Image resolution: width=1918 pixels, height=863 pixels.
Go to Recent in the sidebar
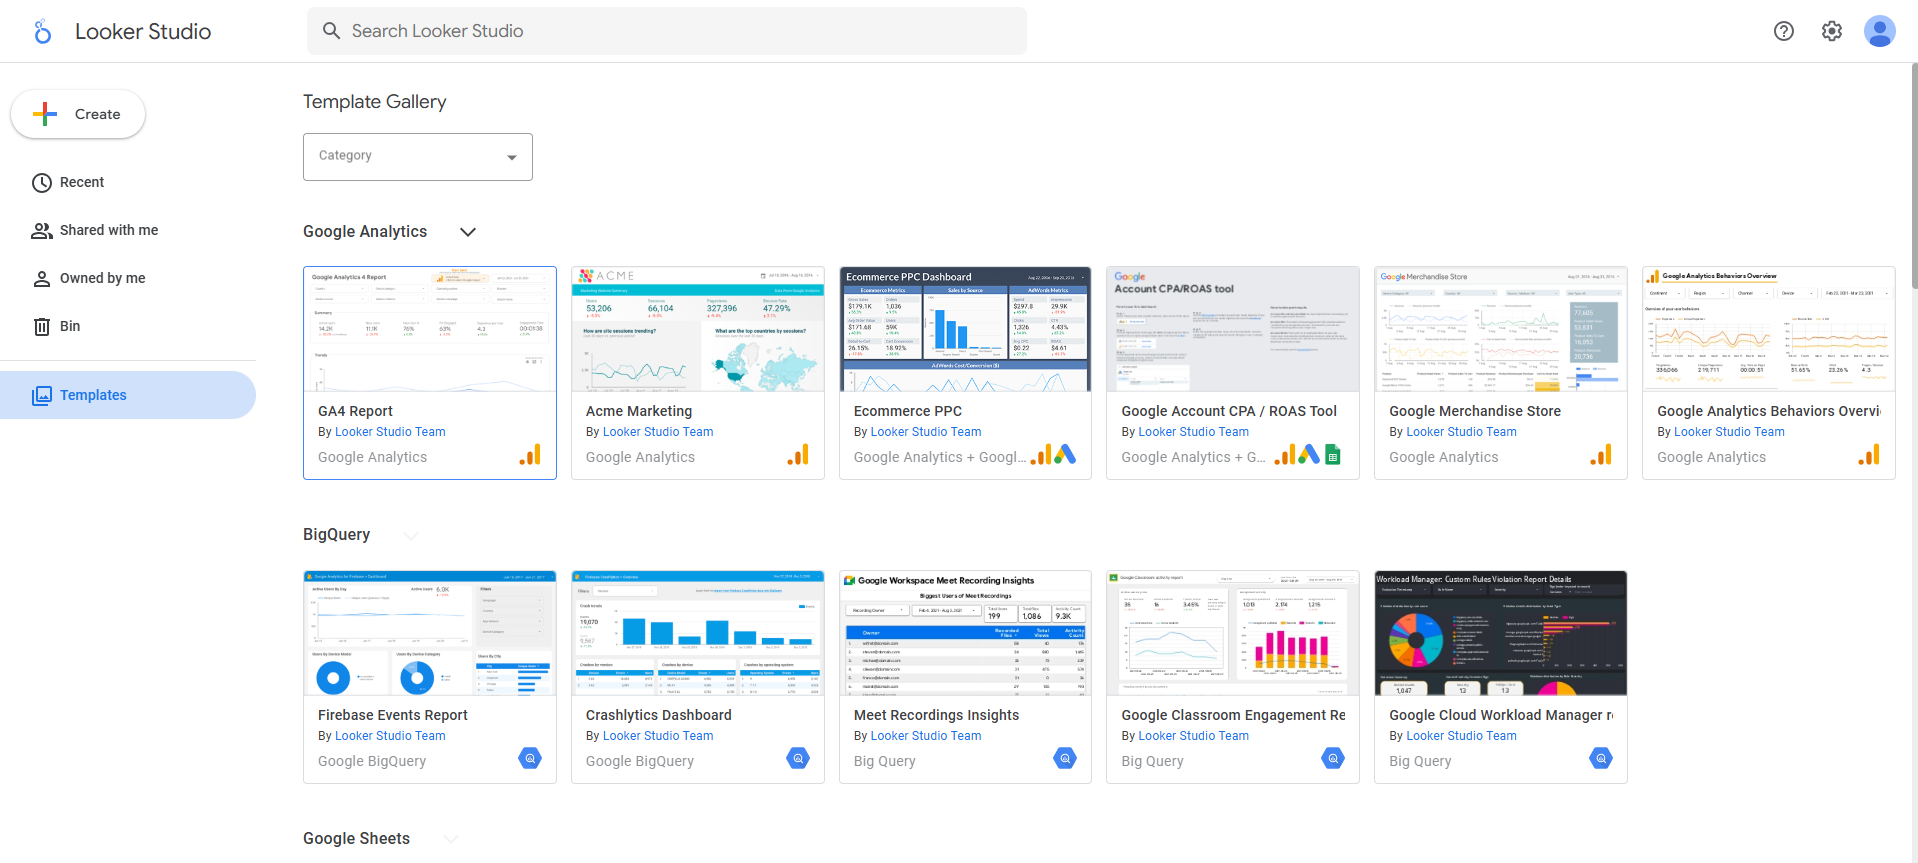pos(128,183)
